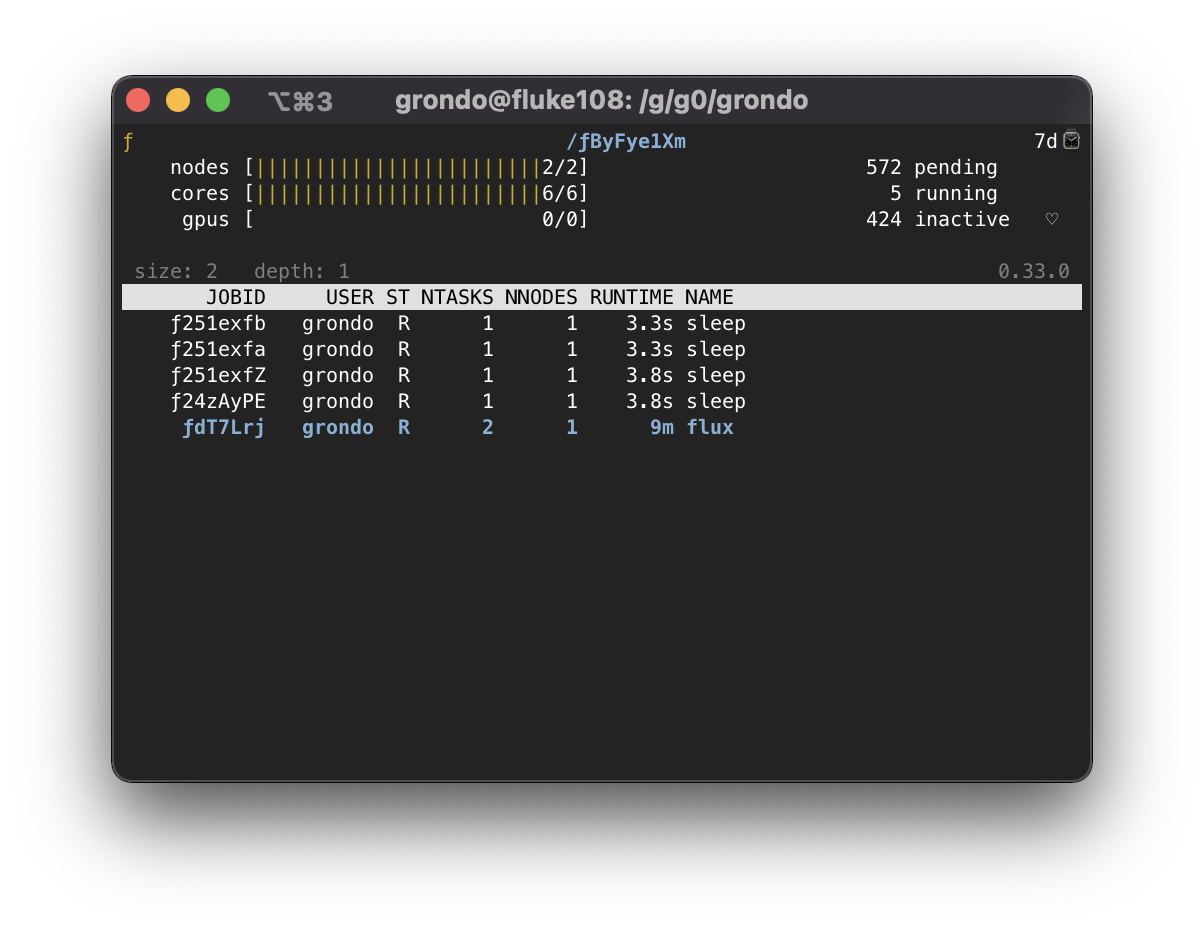This screenshot has height=930, width=1204.
Task: Click the green zoom window button
Action: coord(218,100)
